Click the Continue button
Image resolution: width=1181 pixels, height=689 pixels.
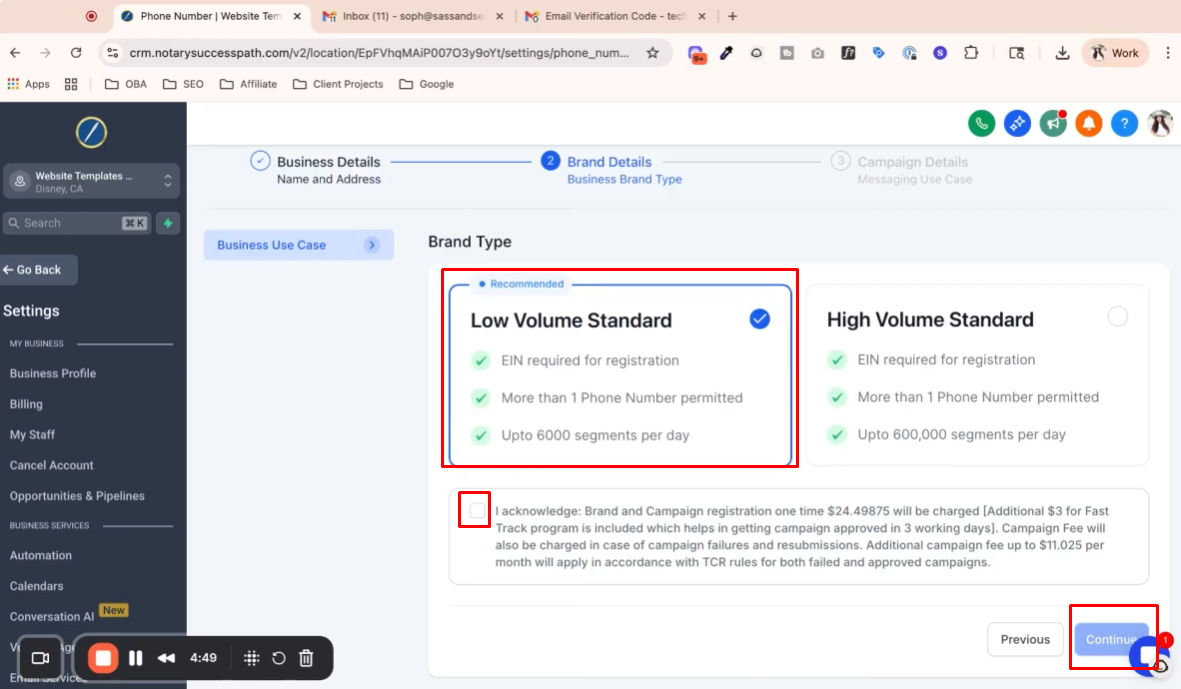(x=1111, y=639)
